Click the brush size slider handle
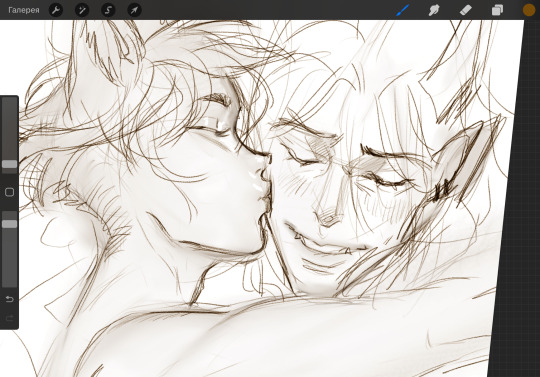Screen dimensions: 540x377 (9, 164)
